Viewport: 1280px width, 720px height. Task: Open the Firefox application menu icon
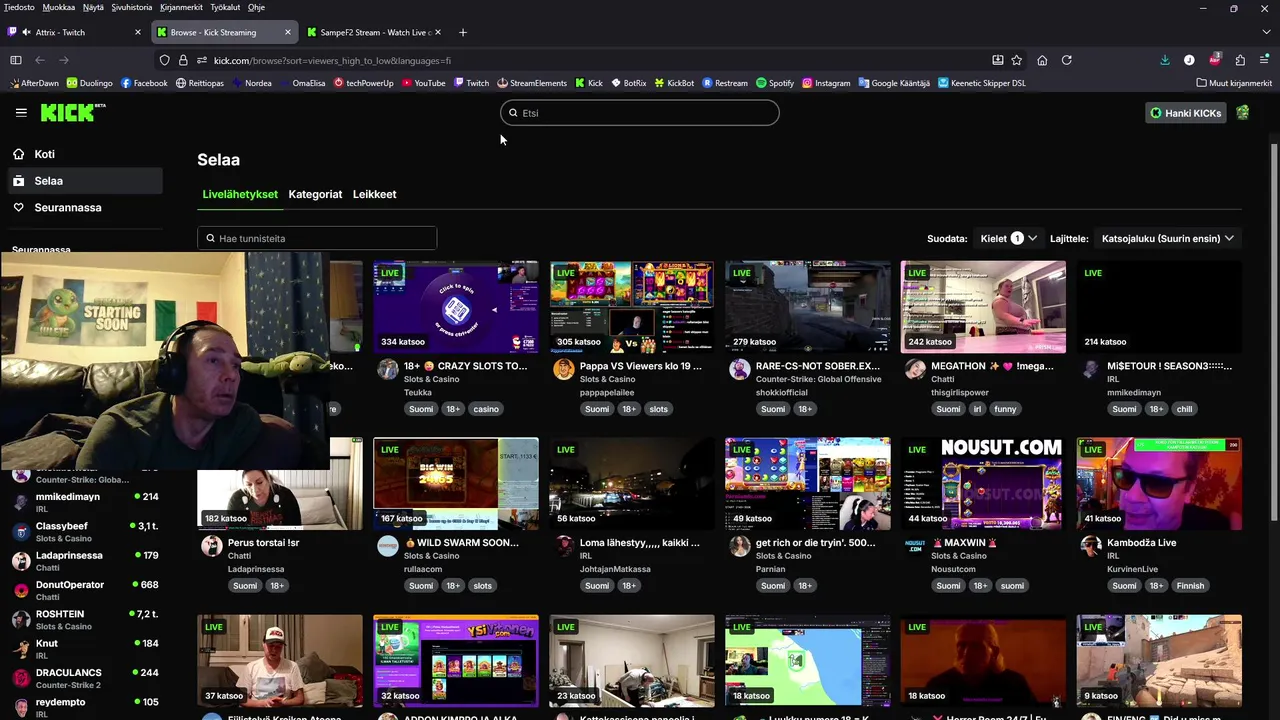pyautogui.click(x=1264, y=60)
